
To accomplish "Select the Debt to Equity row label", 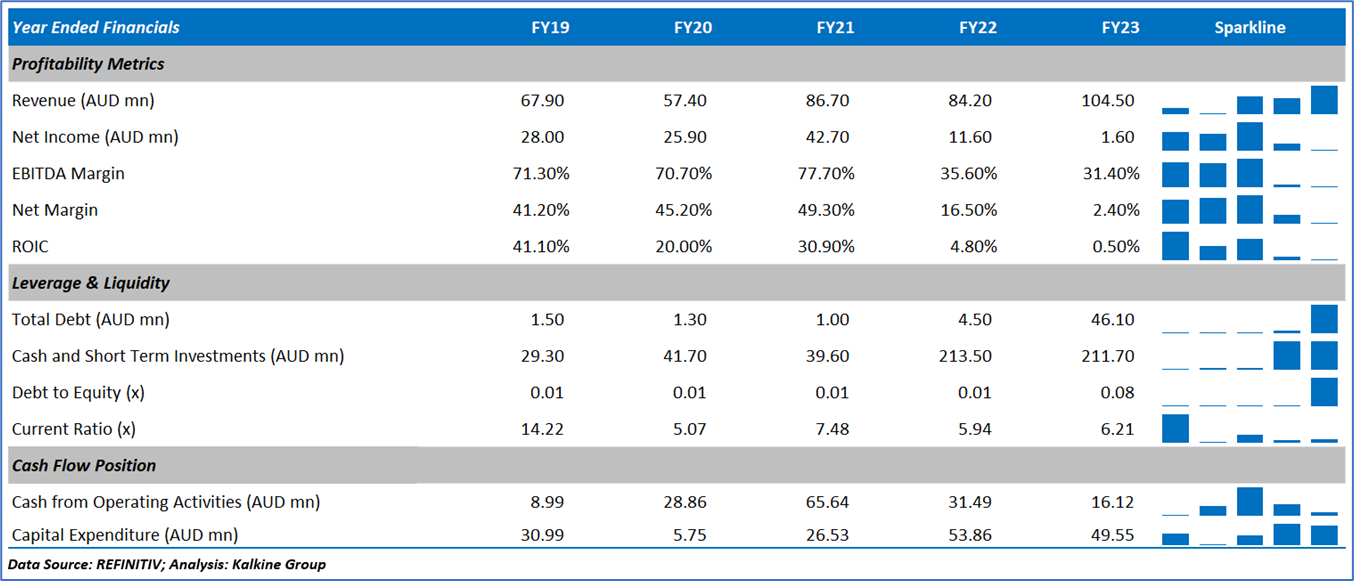I will [78, 393].
